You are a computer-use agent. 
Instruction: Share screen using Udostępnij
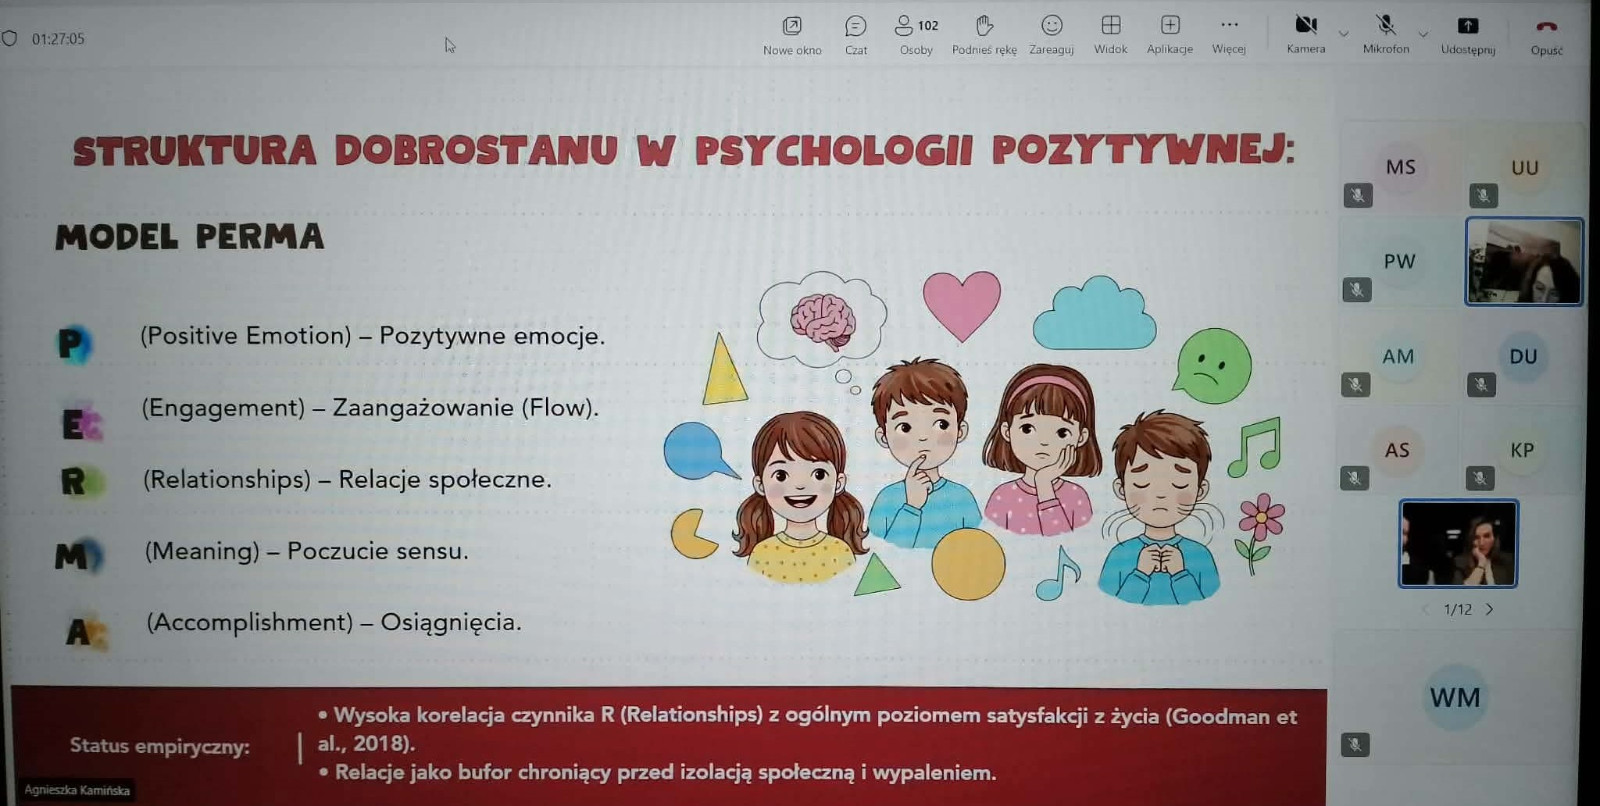(x=1467, y=34)
